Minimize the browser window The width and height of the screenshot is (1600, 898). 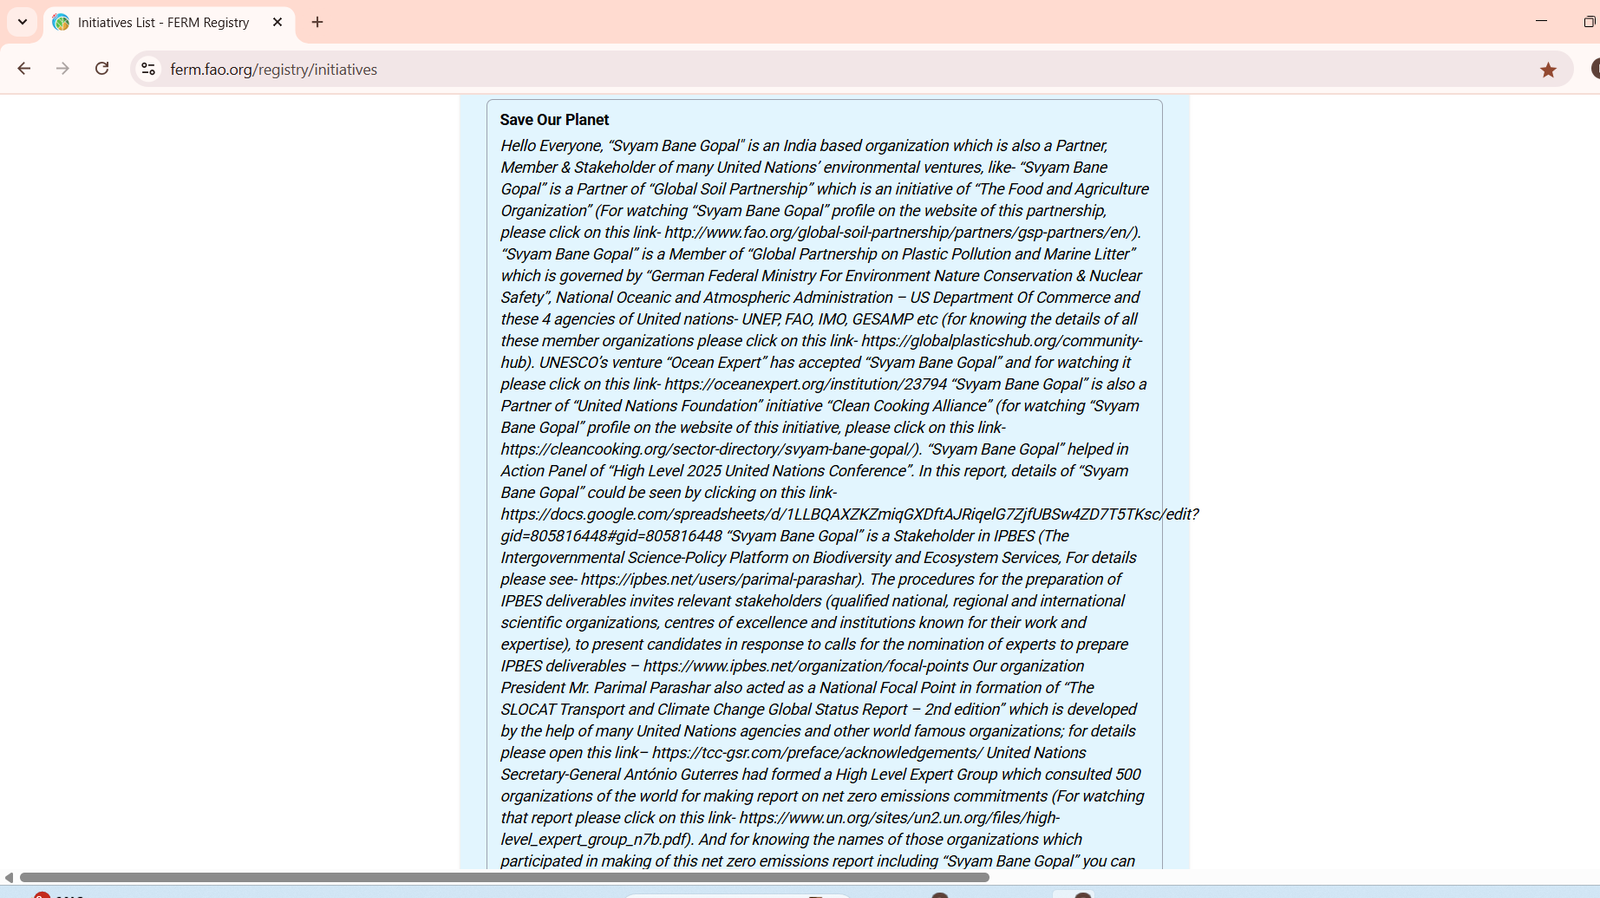click(x=1541, y=21)
